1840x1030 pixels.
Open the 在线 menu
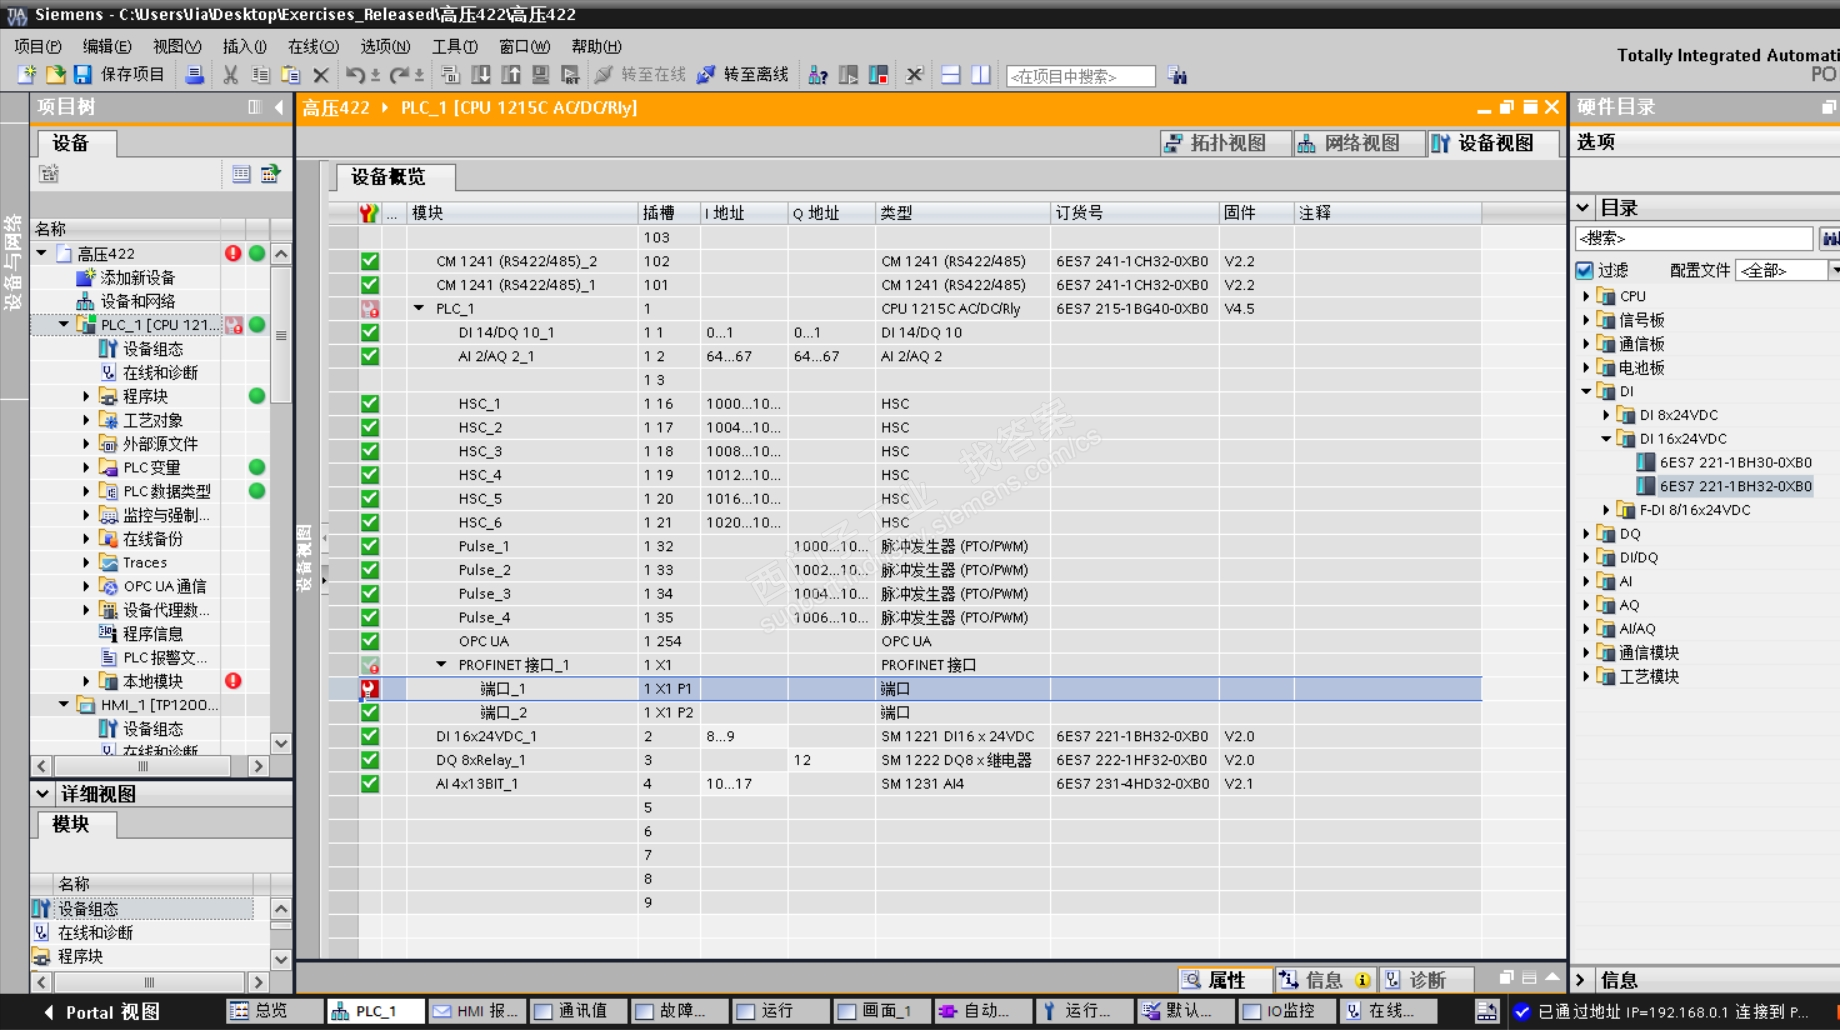[313, 46]
